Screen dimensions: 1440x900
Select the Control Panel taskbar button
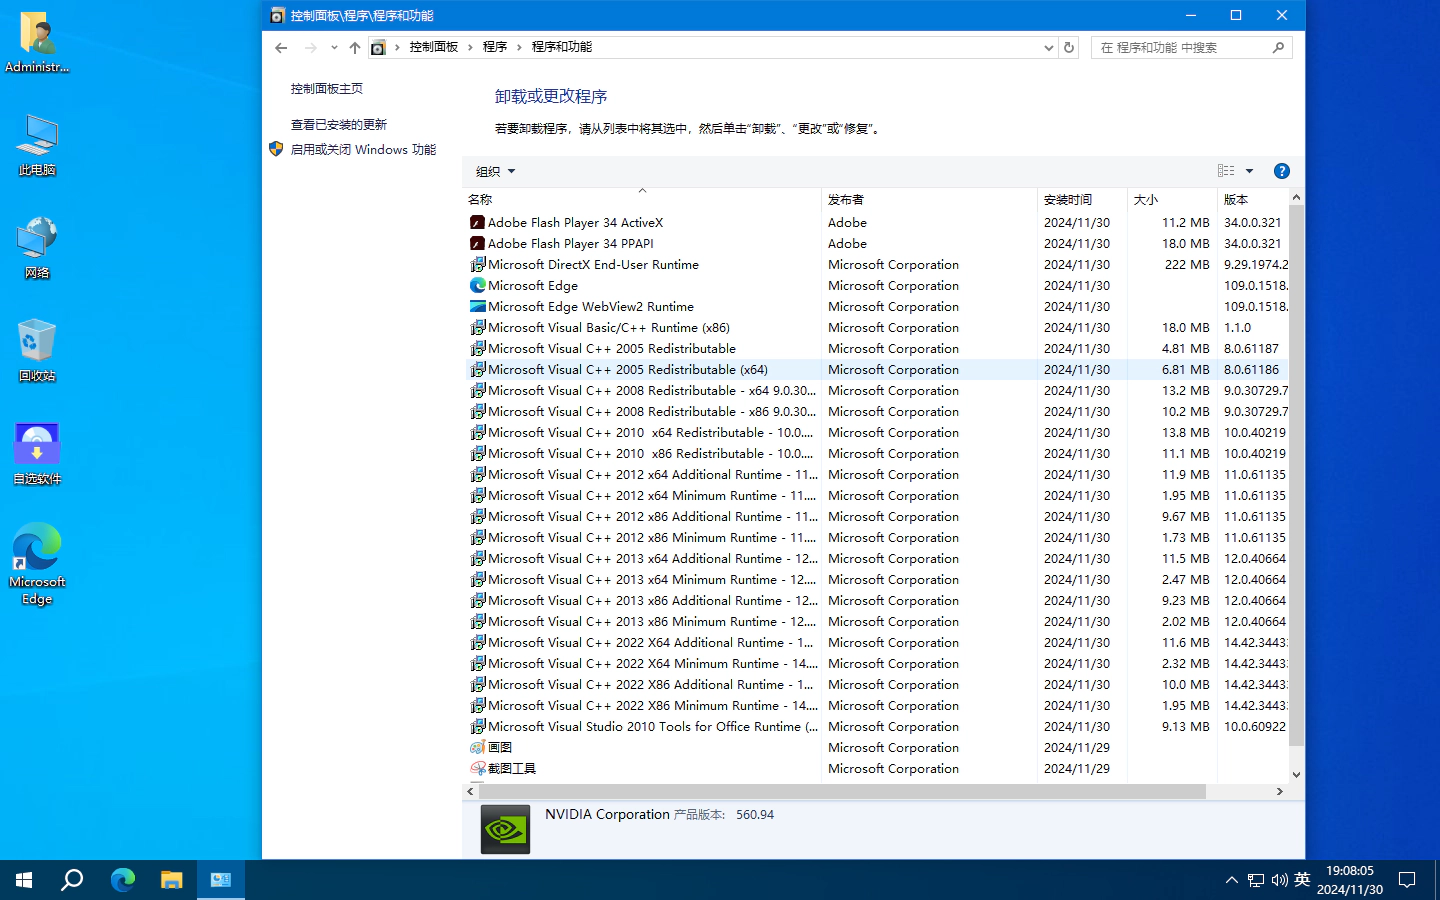click(221, 880)
